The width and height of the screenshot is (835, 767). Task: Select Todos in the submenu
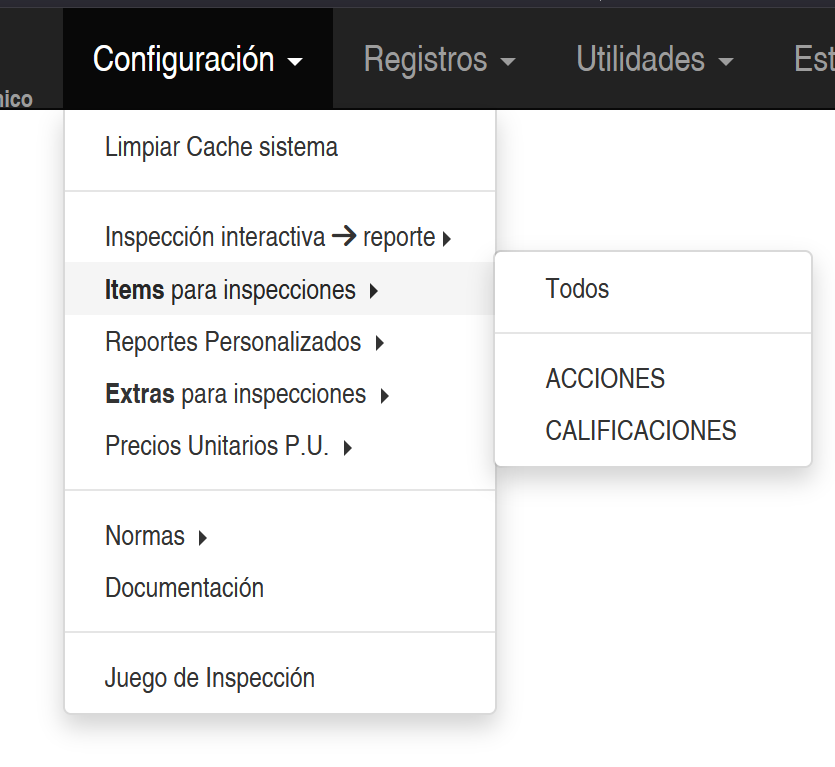(577, 289)
